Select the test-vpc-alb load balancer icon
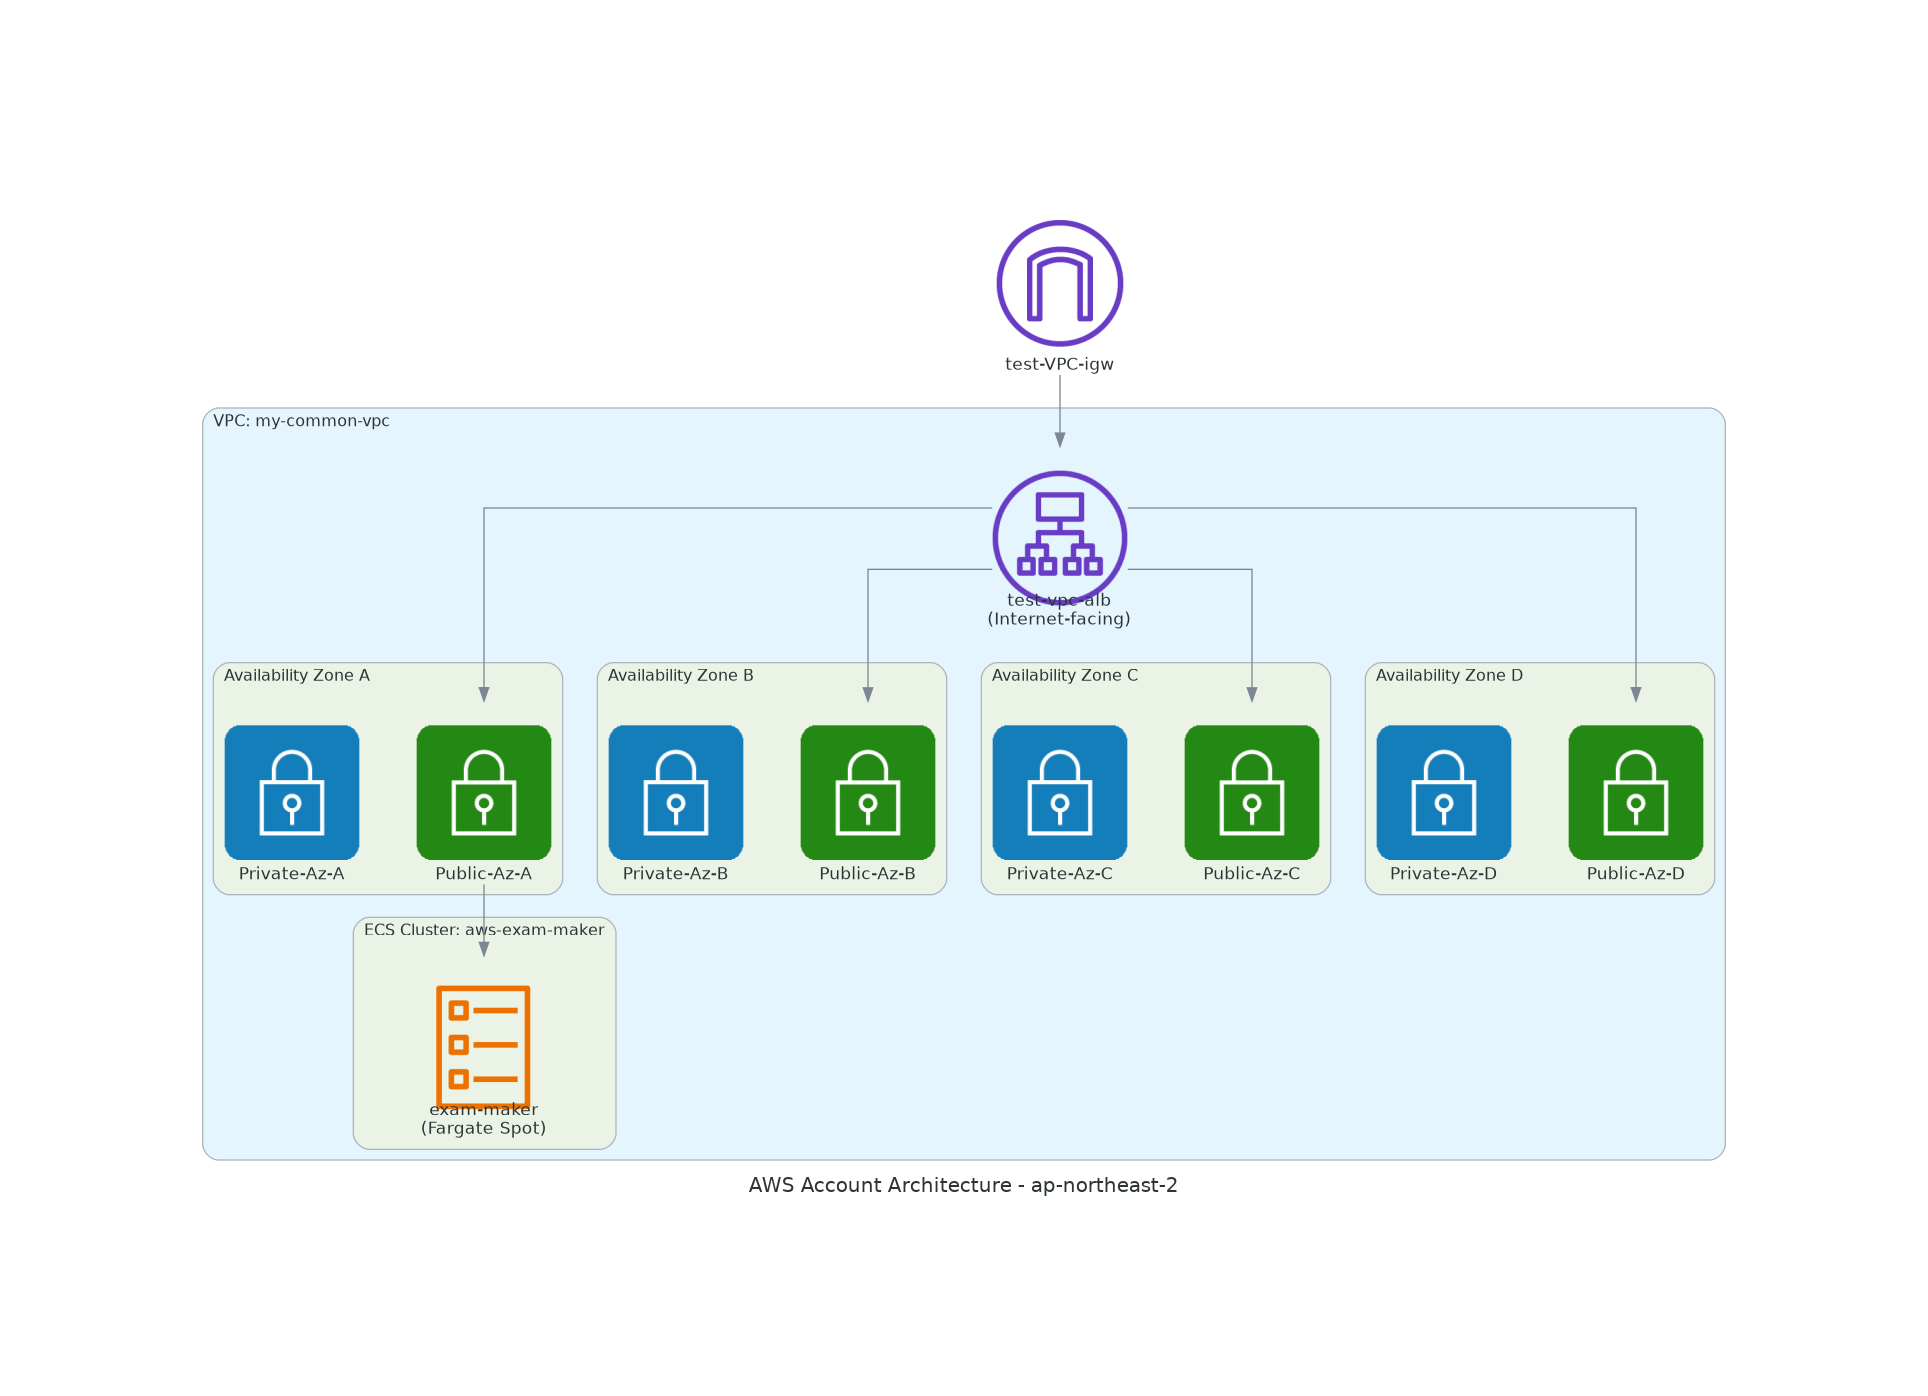This screenshot has width=1928, height=1396. click(1059, 538)
